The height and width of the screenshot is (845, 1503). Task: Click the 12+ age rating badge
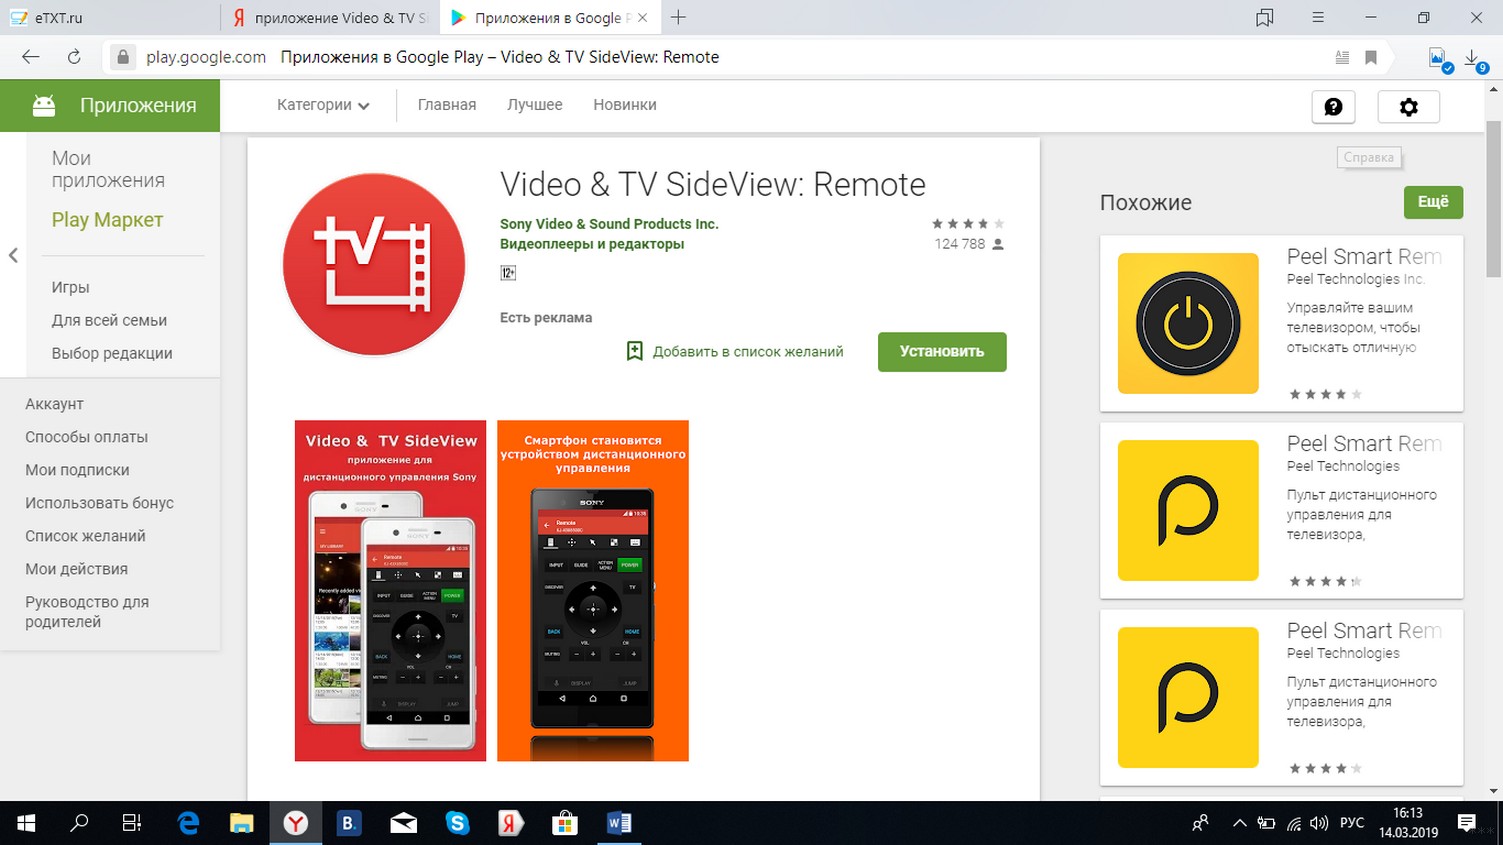click(508, 273)
